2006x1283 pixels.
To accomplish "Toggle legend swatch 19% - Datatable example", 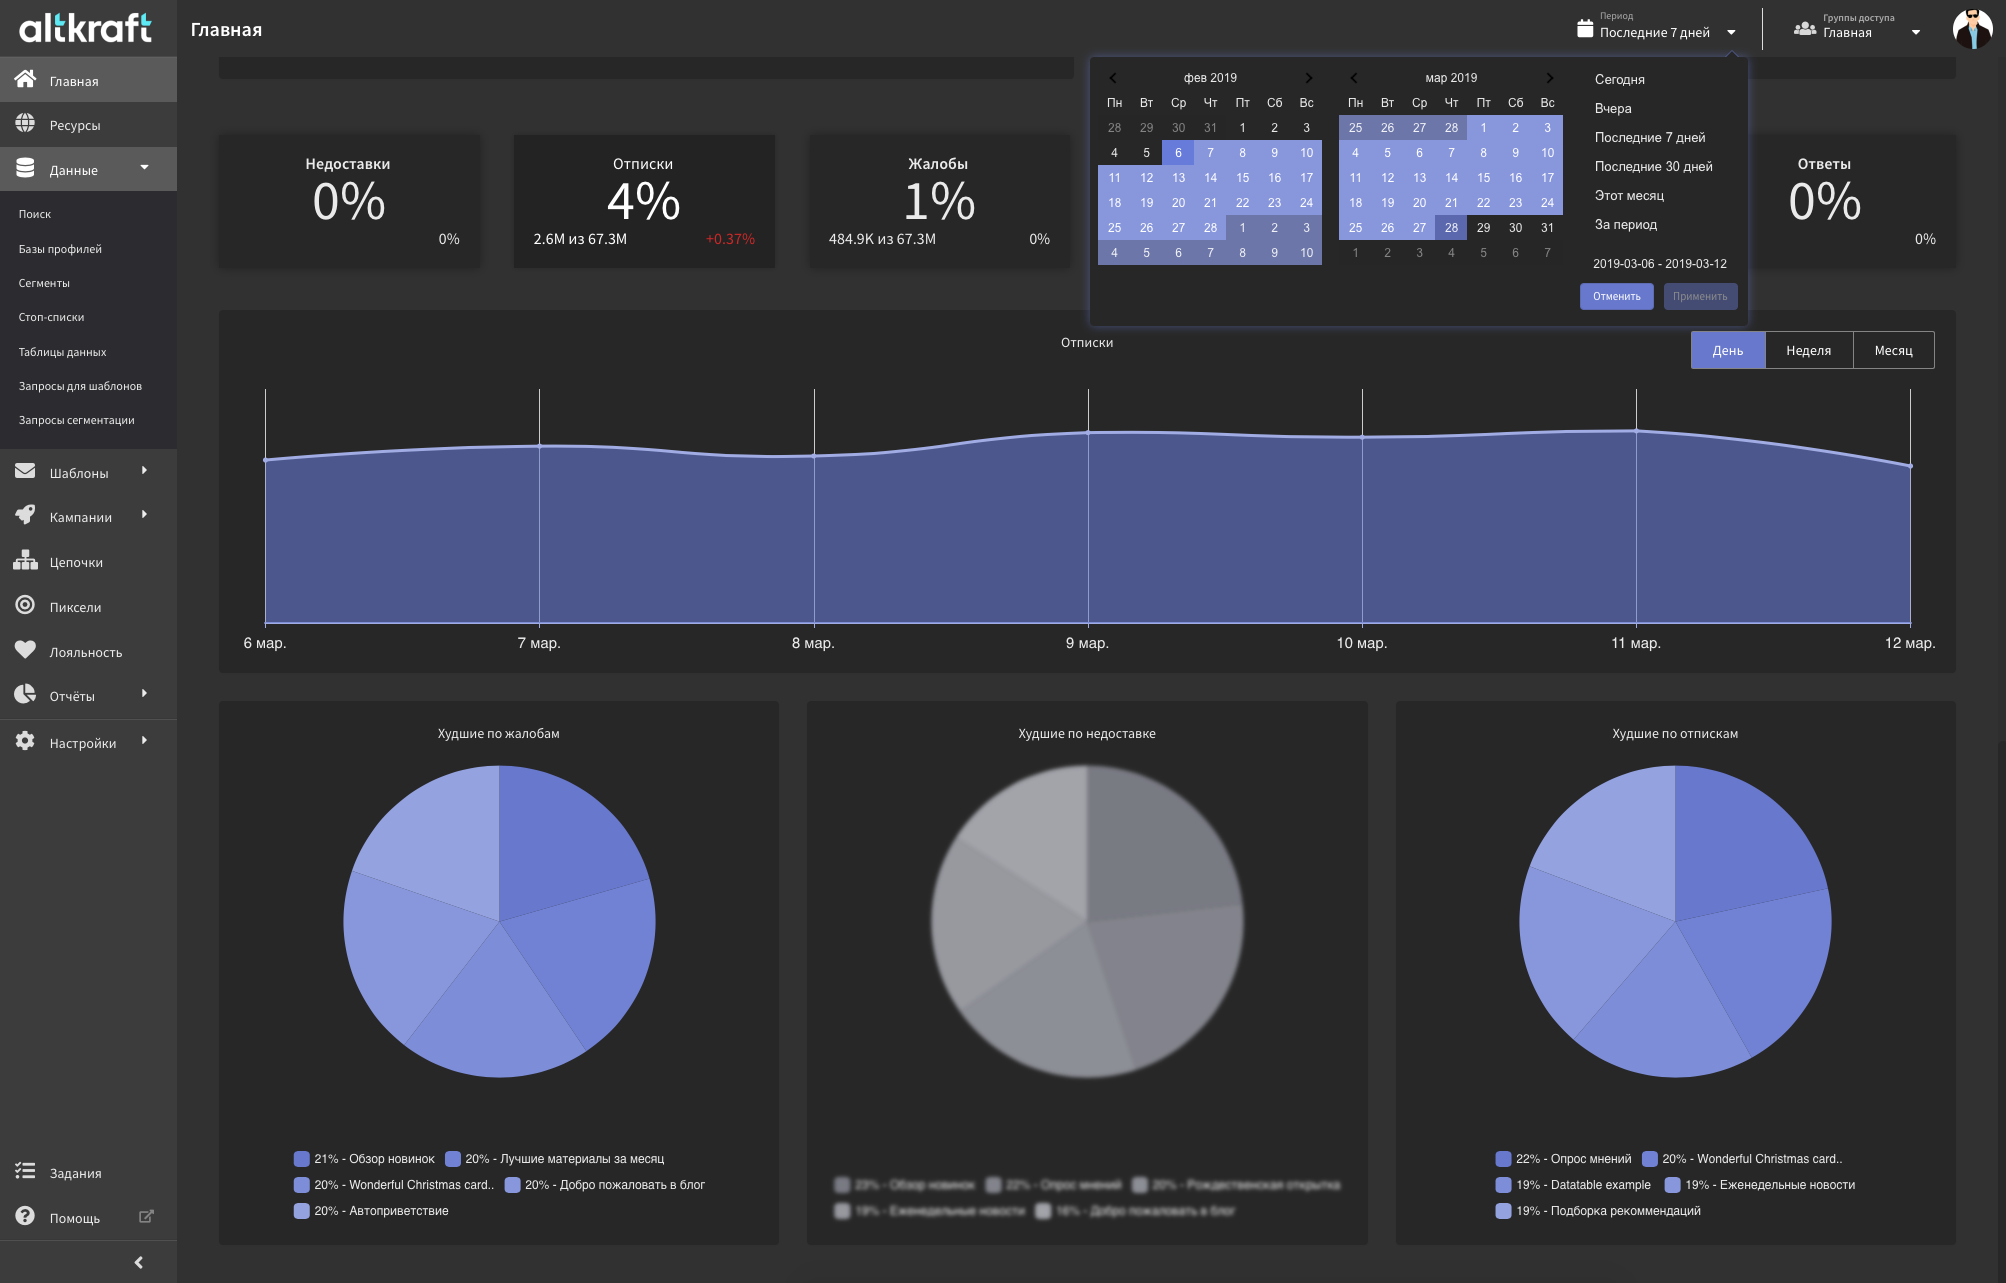I will 1503,1185.
